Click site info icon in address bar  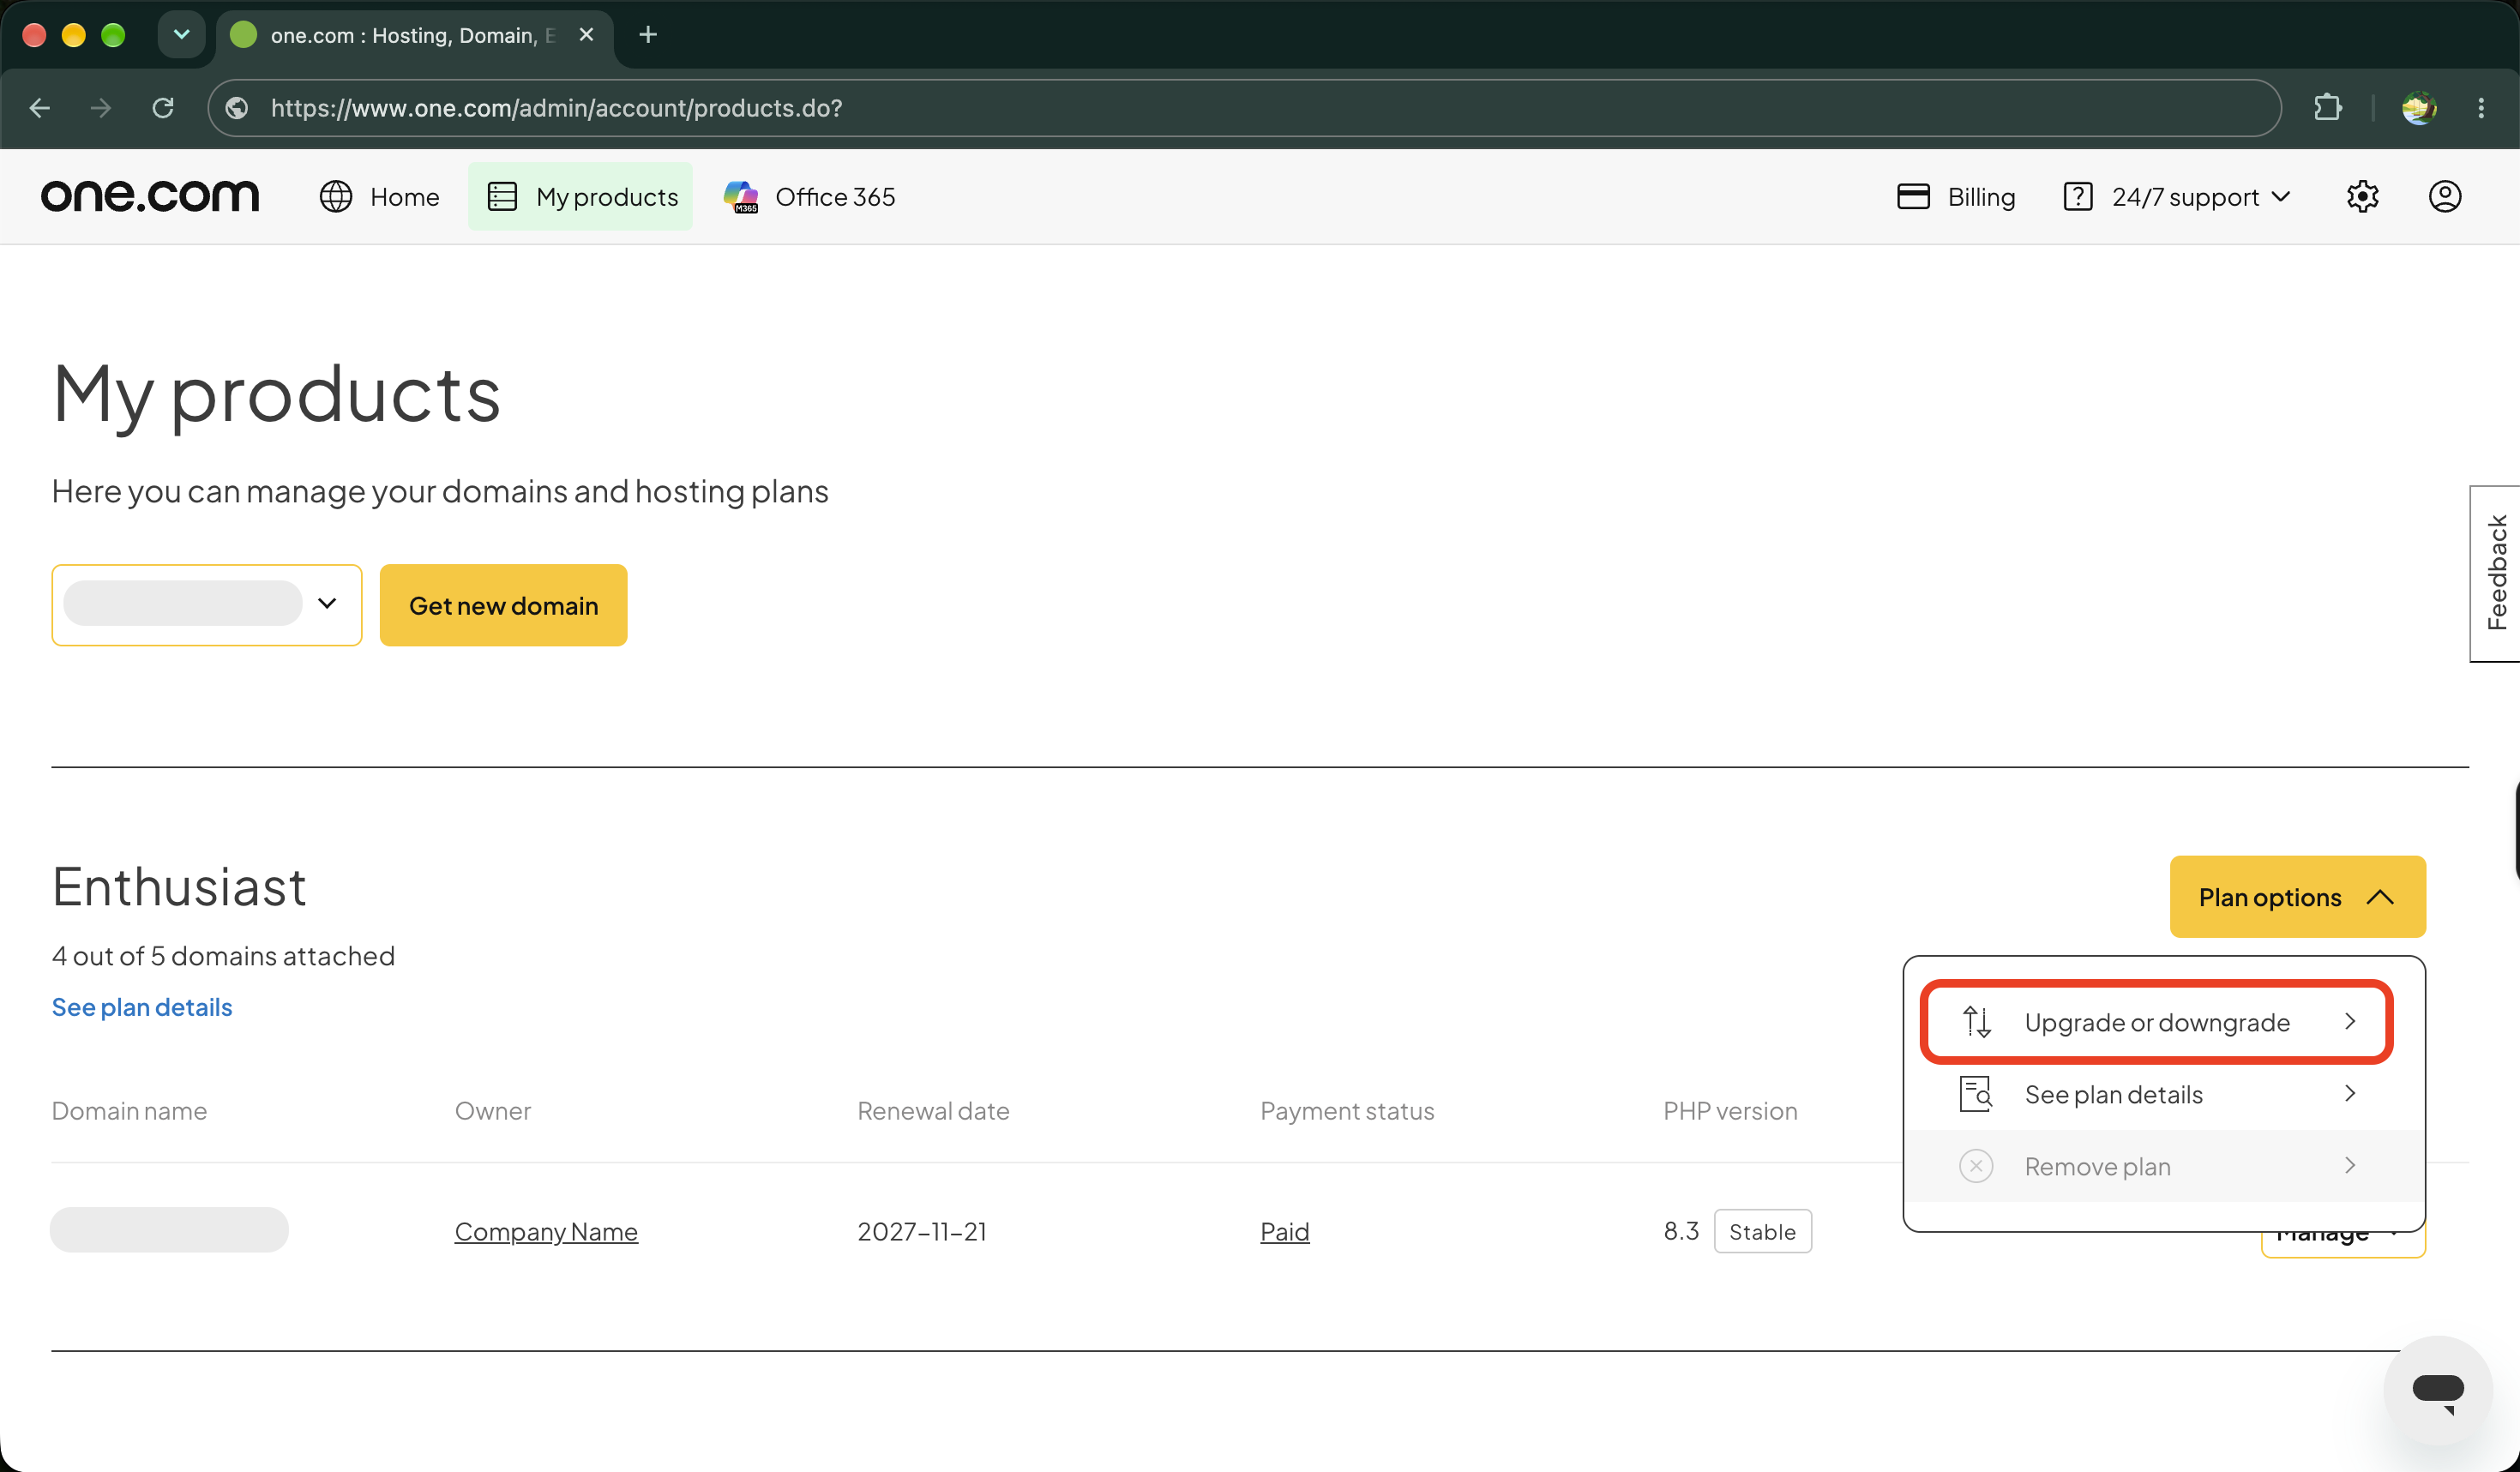coord(237,108)
